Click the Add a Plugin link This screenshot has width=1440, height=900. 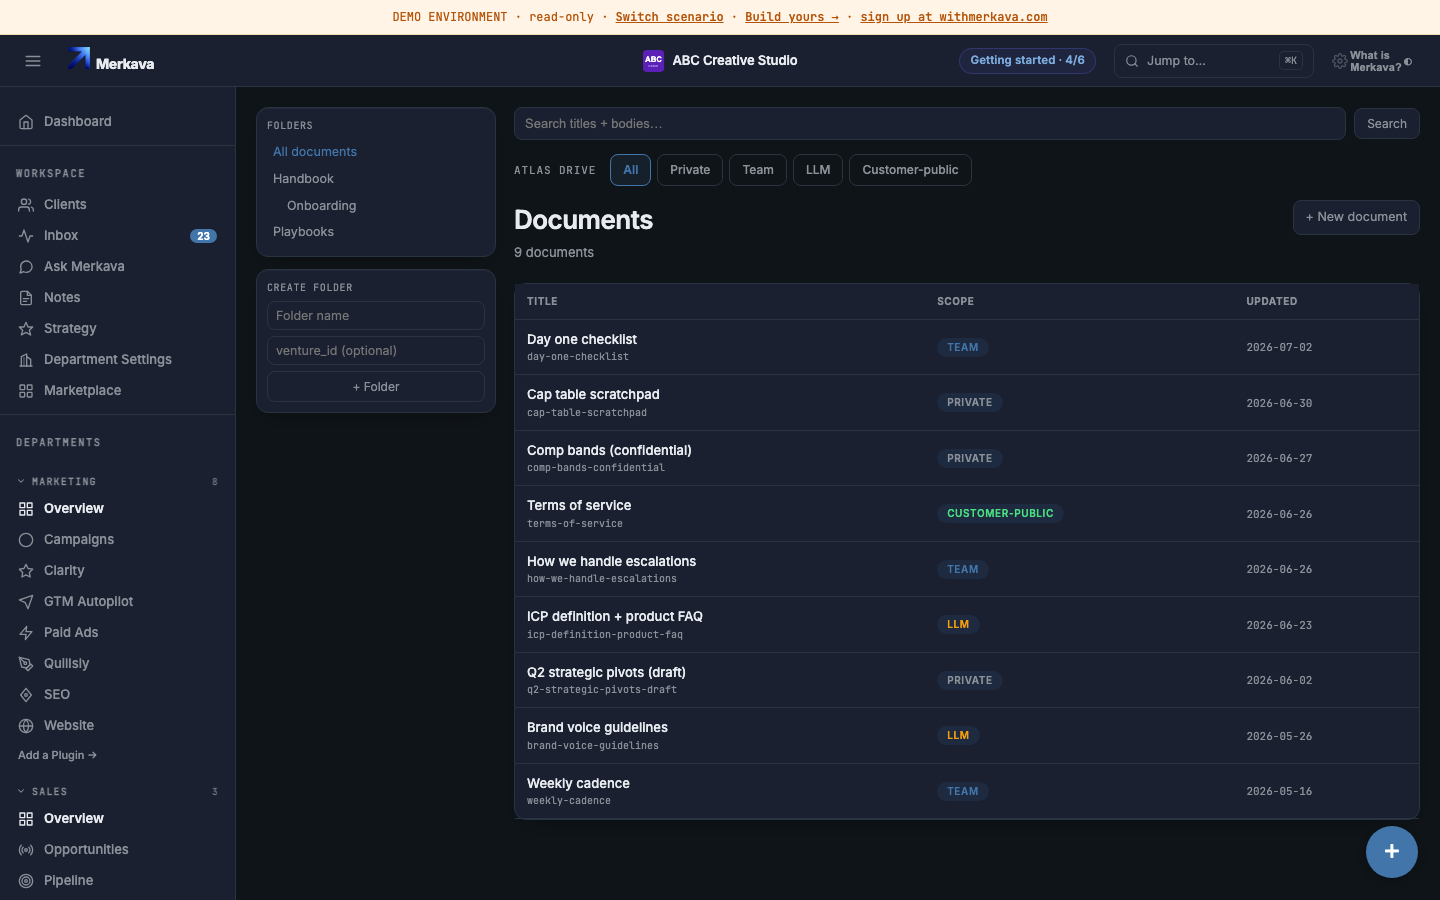57,756
